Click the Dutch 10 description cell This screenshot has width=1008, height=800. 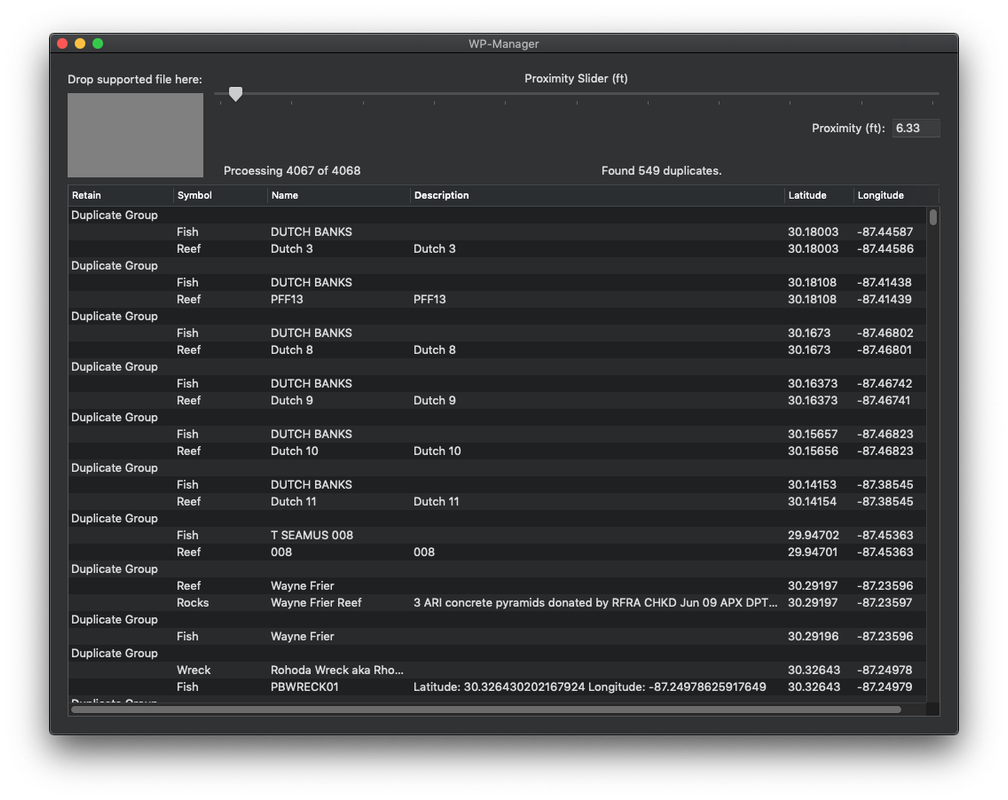pyautogui.click(x=437, y=451)
